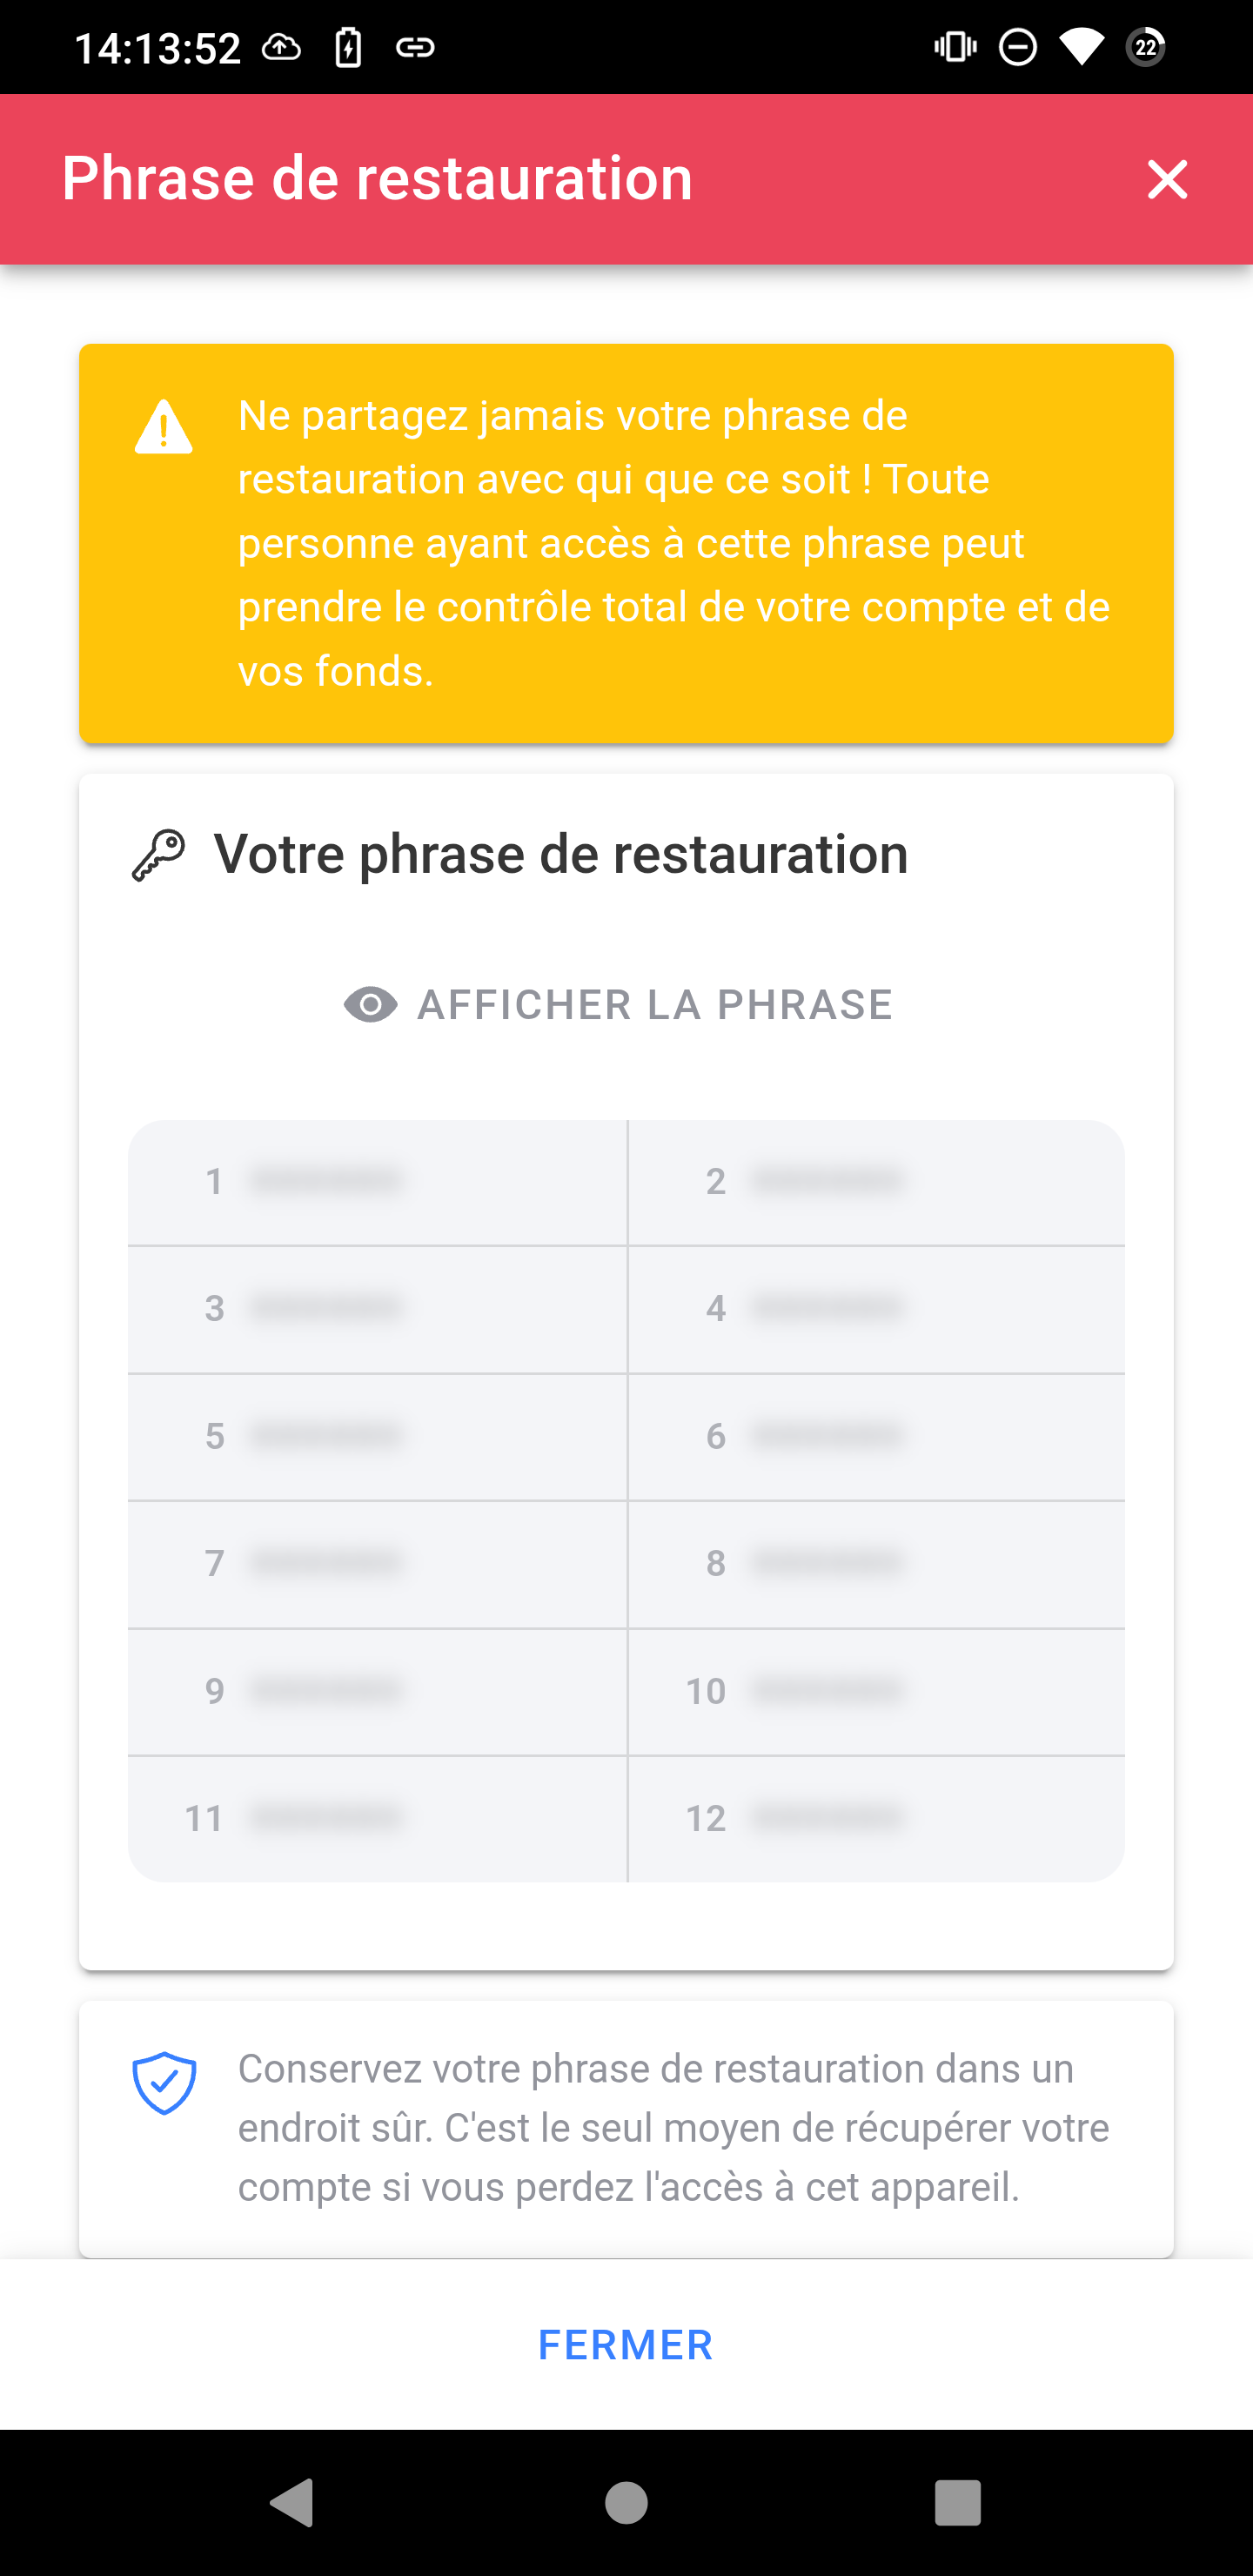This screenshot has height=2576, width=1253.
Task: Select blurred word number 2 cell
Action: (x=876, y=1182)
